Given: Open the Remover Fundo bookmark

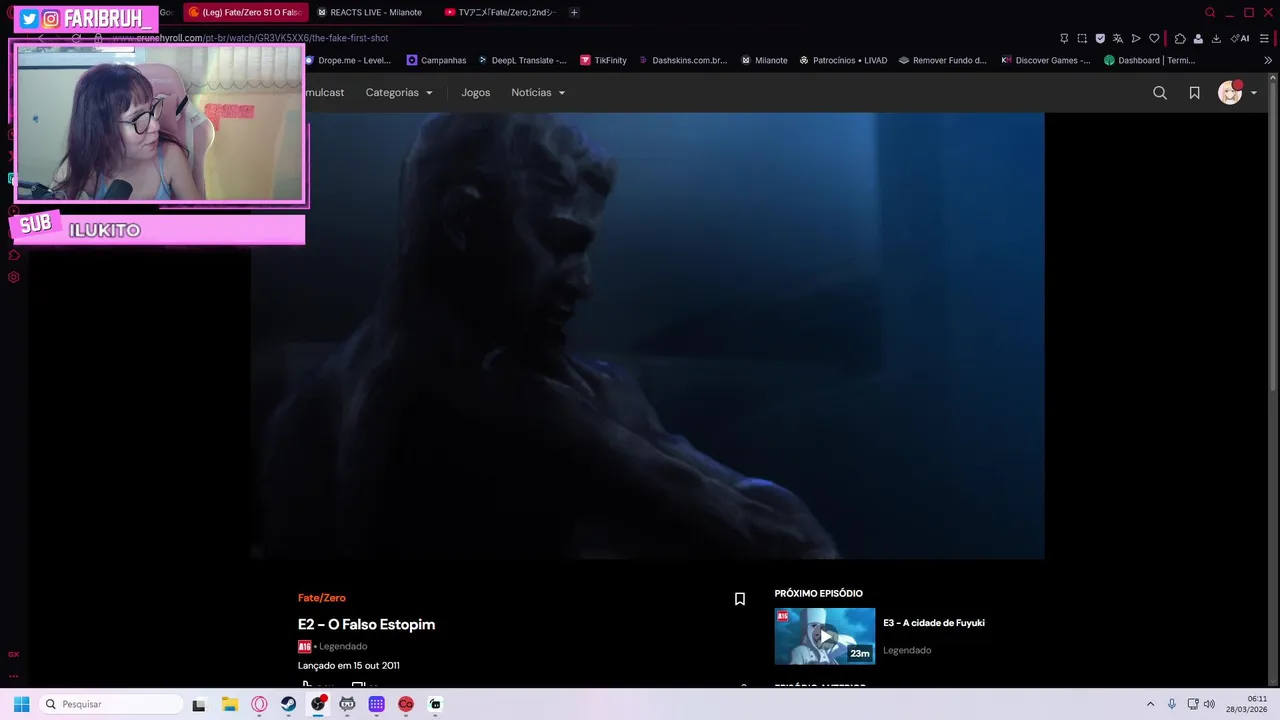Looking at the screenshot, I should click(943, 60).
